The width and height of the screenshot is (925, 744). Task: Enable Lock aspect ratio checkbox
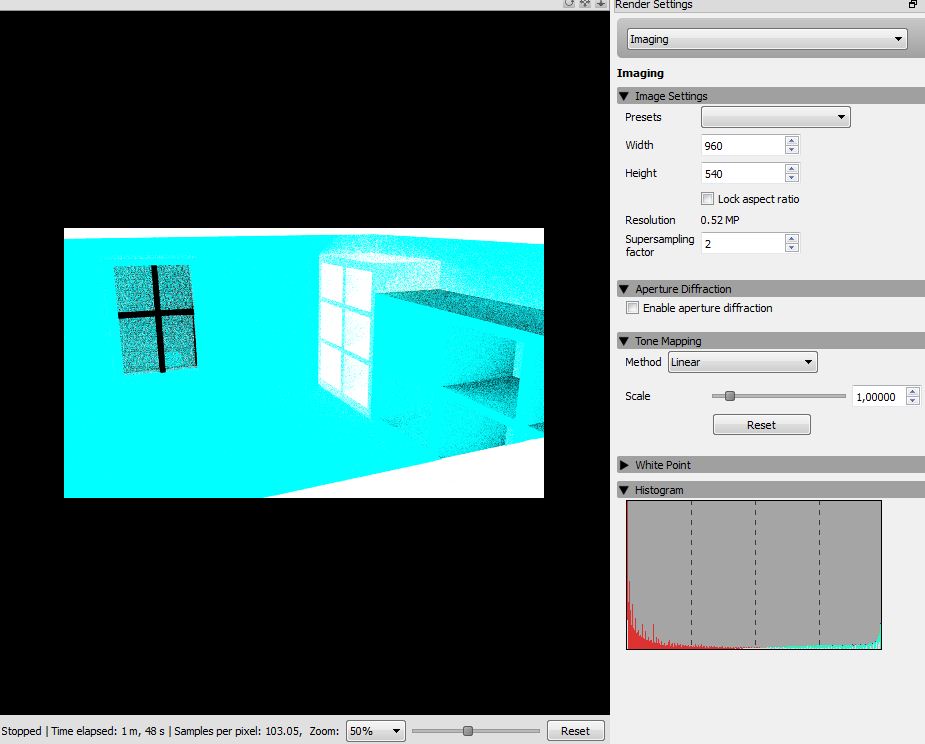coord(707,199)
